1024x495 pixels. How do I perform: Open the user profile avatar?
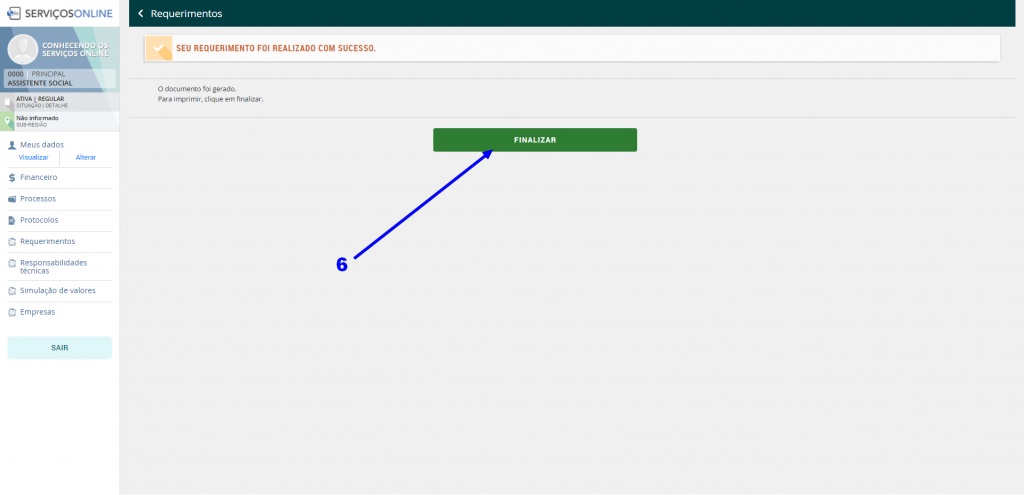pos(22,49)
